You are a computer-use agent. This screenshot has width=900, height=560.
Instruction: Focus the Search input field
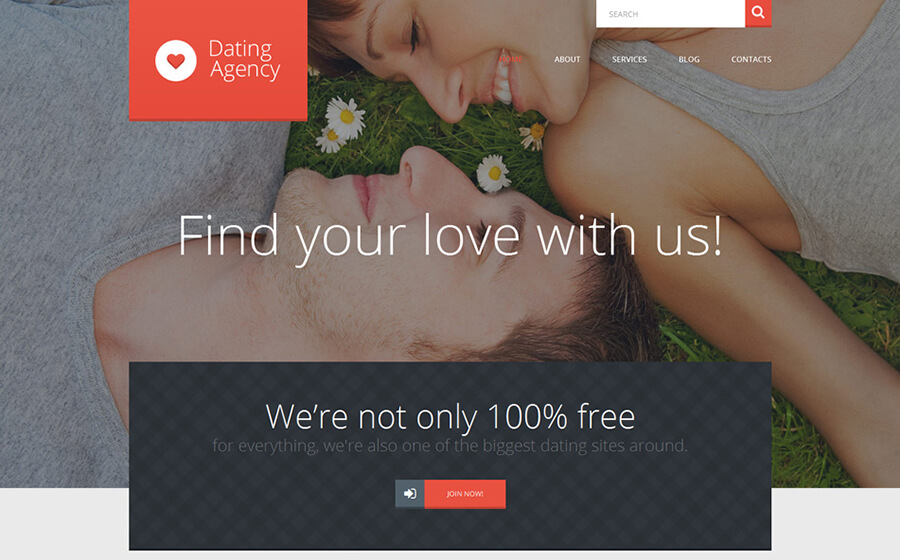click(x=670, y=13)
